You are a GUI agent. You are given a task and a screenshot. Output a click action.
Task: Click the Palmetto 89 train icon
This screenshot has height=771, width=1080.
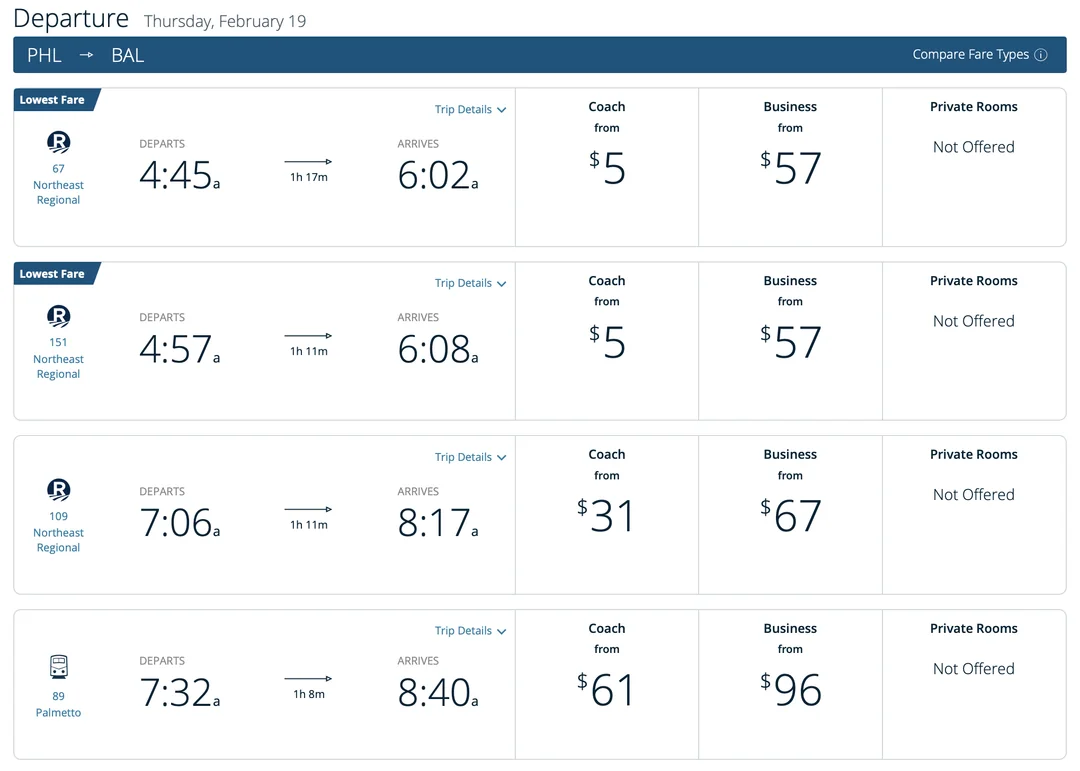58,667
